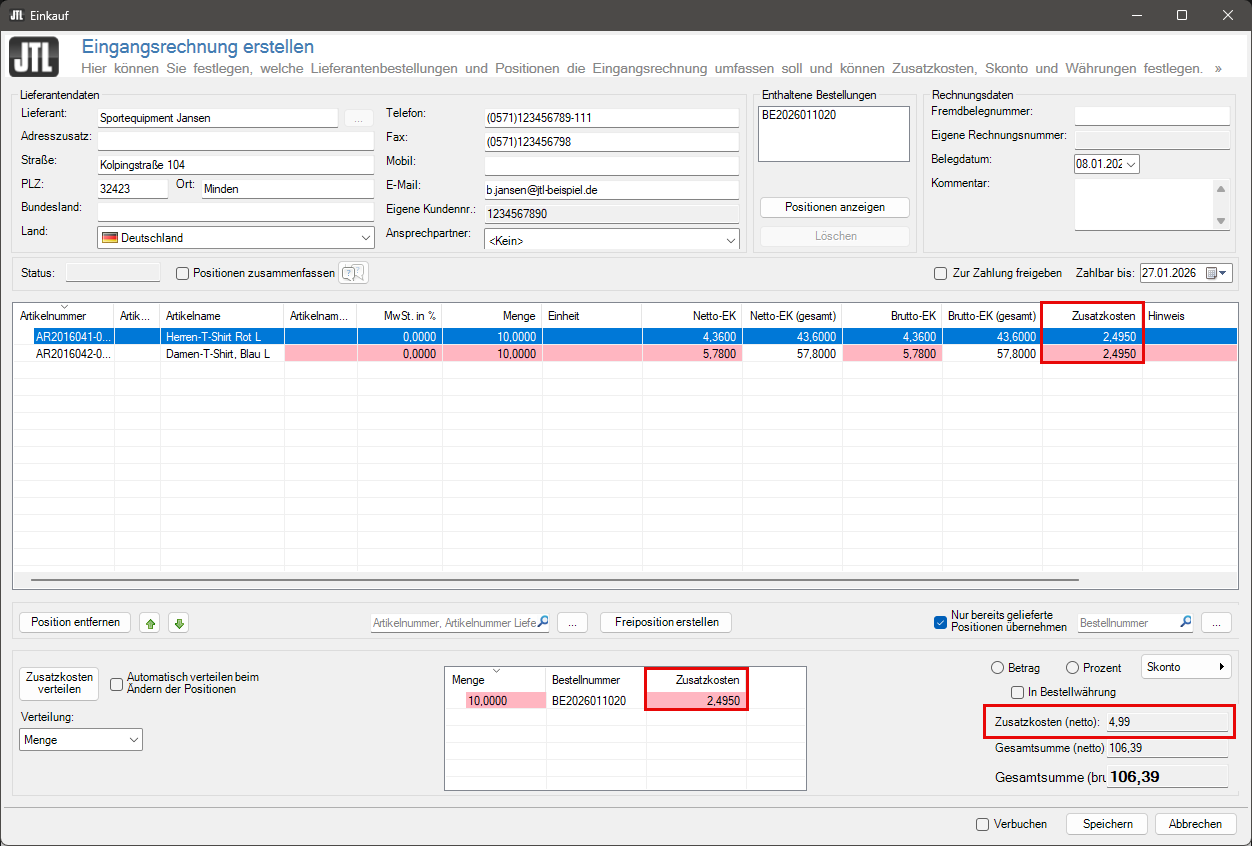Open calendar picker for Zahlbar bis

tap(1217, 273)
